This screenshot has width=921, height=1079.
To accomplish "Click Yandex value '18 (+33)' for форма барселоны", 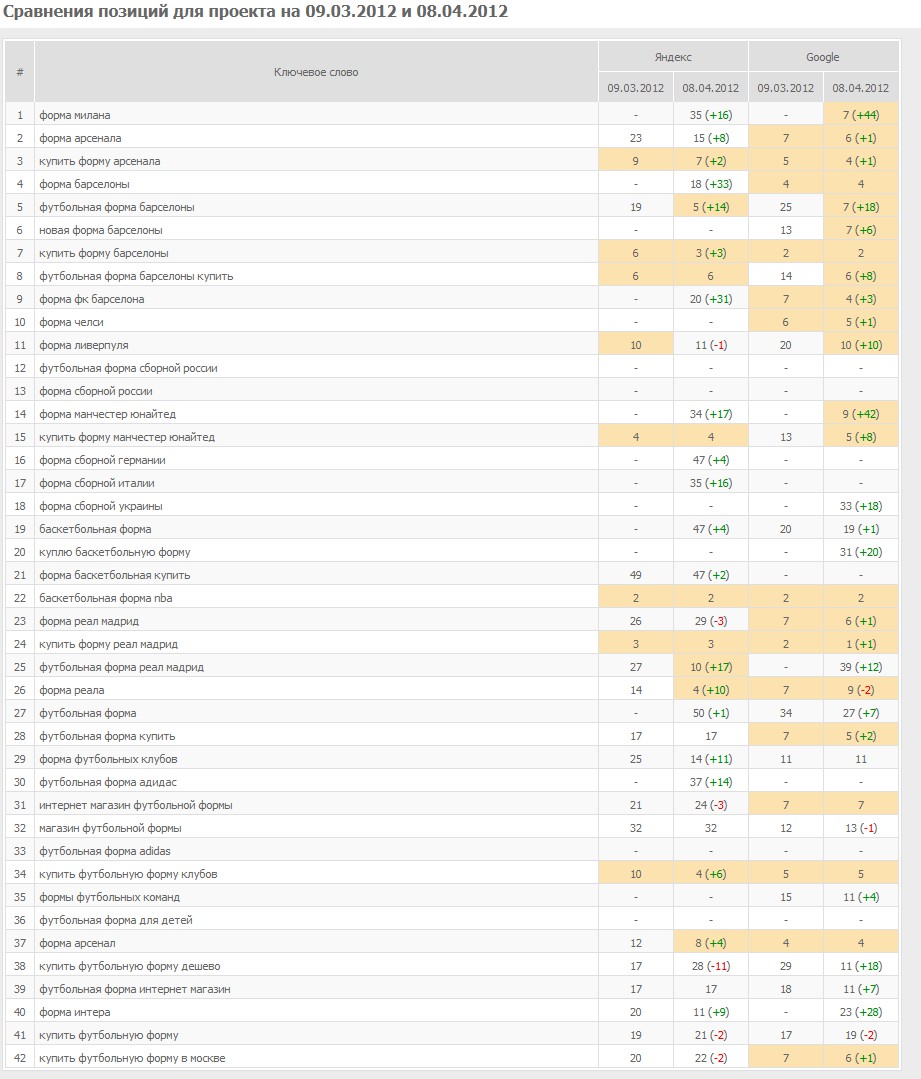I will tap(710, 184).
